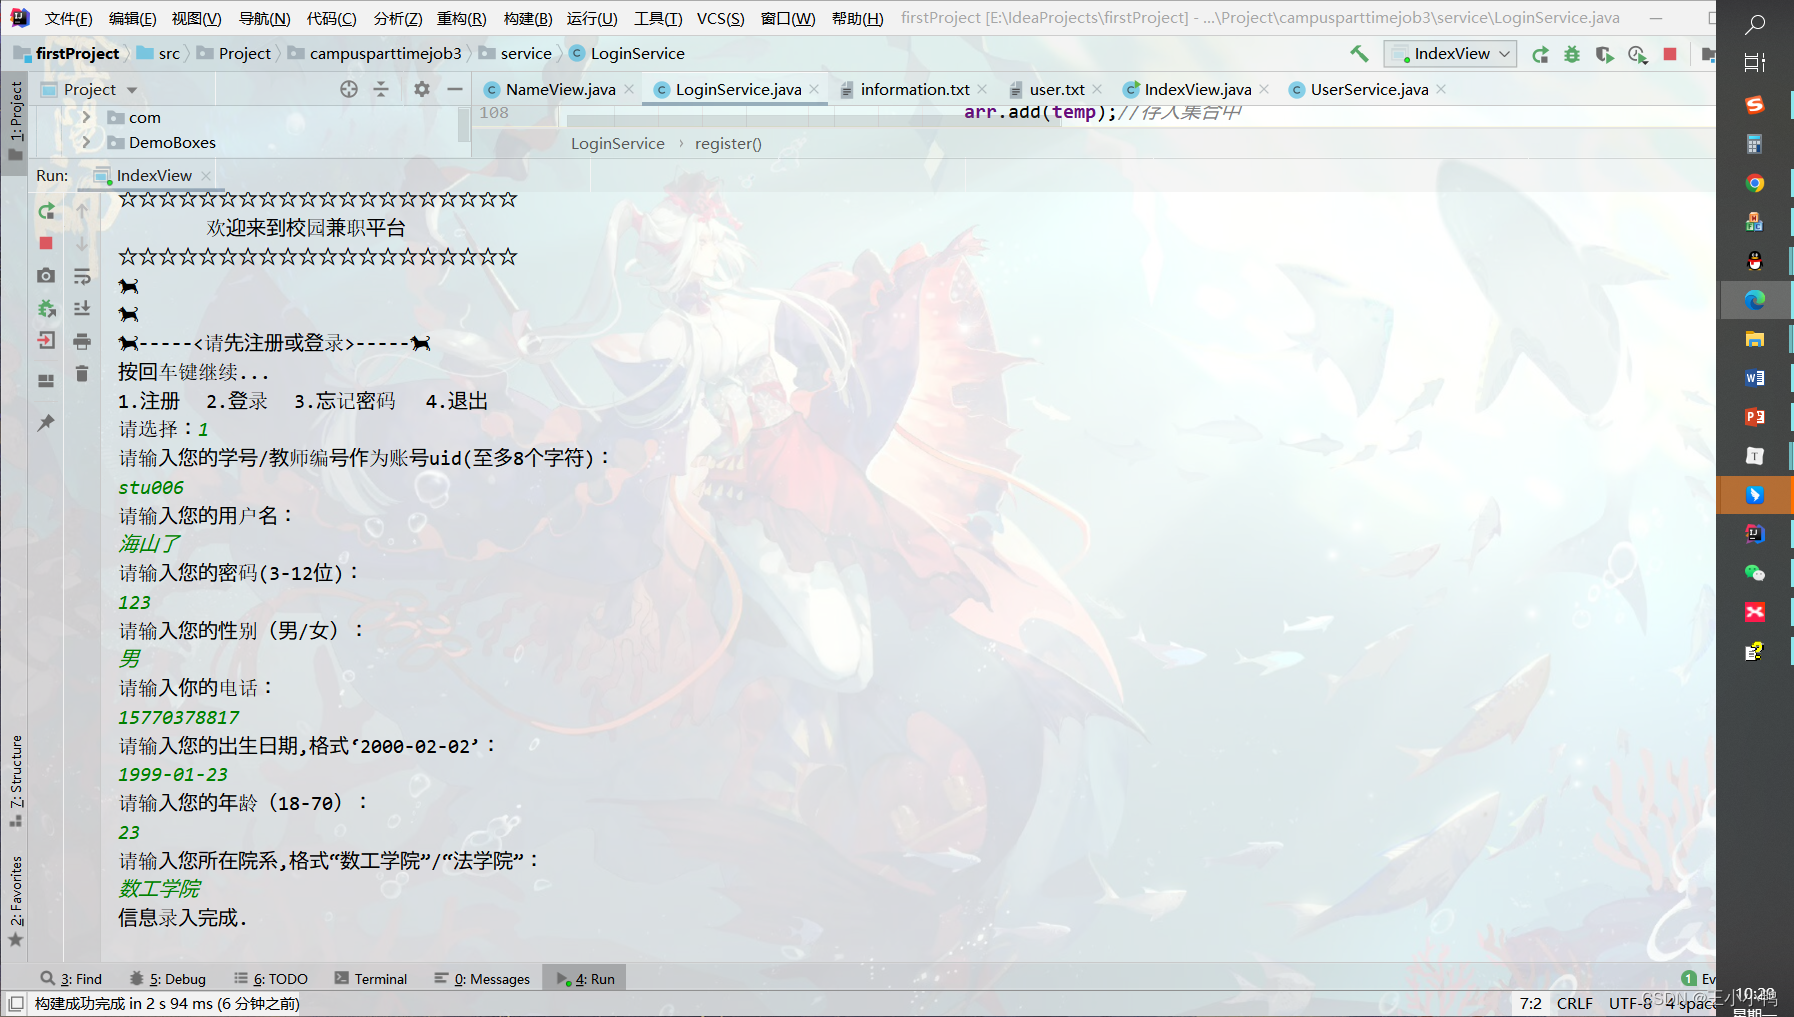
Task: Toggle the Favorites side panel
Action: click(15, 900)
